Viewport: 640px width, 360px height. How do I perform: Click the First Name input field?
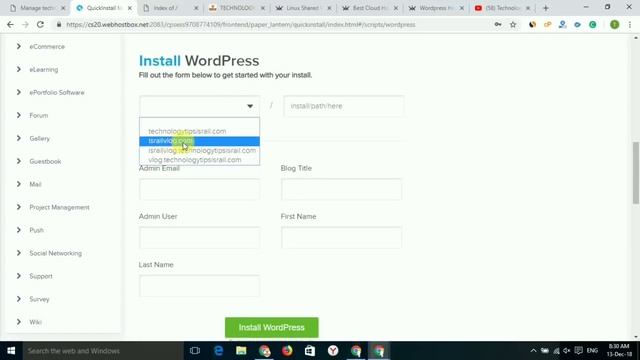coord(341,238)
